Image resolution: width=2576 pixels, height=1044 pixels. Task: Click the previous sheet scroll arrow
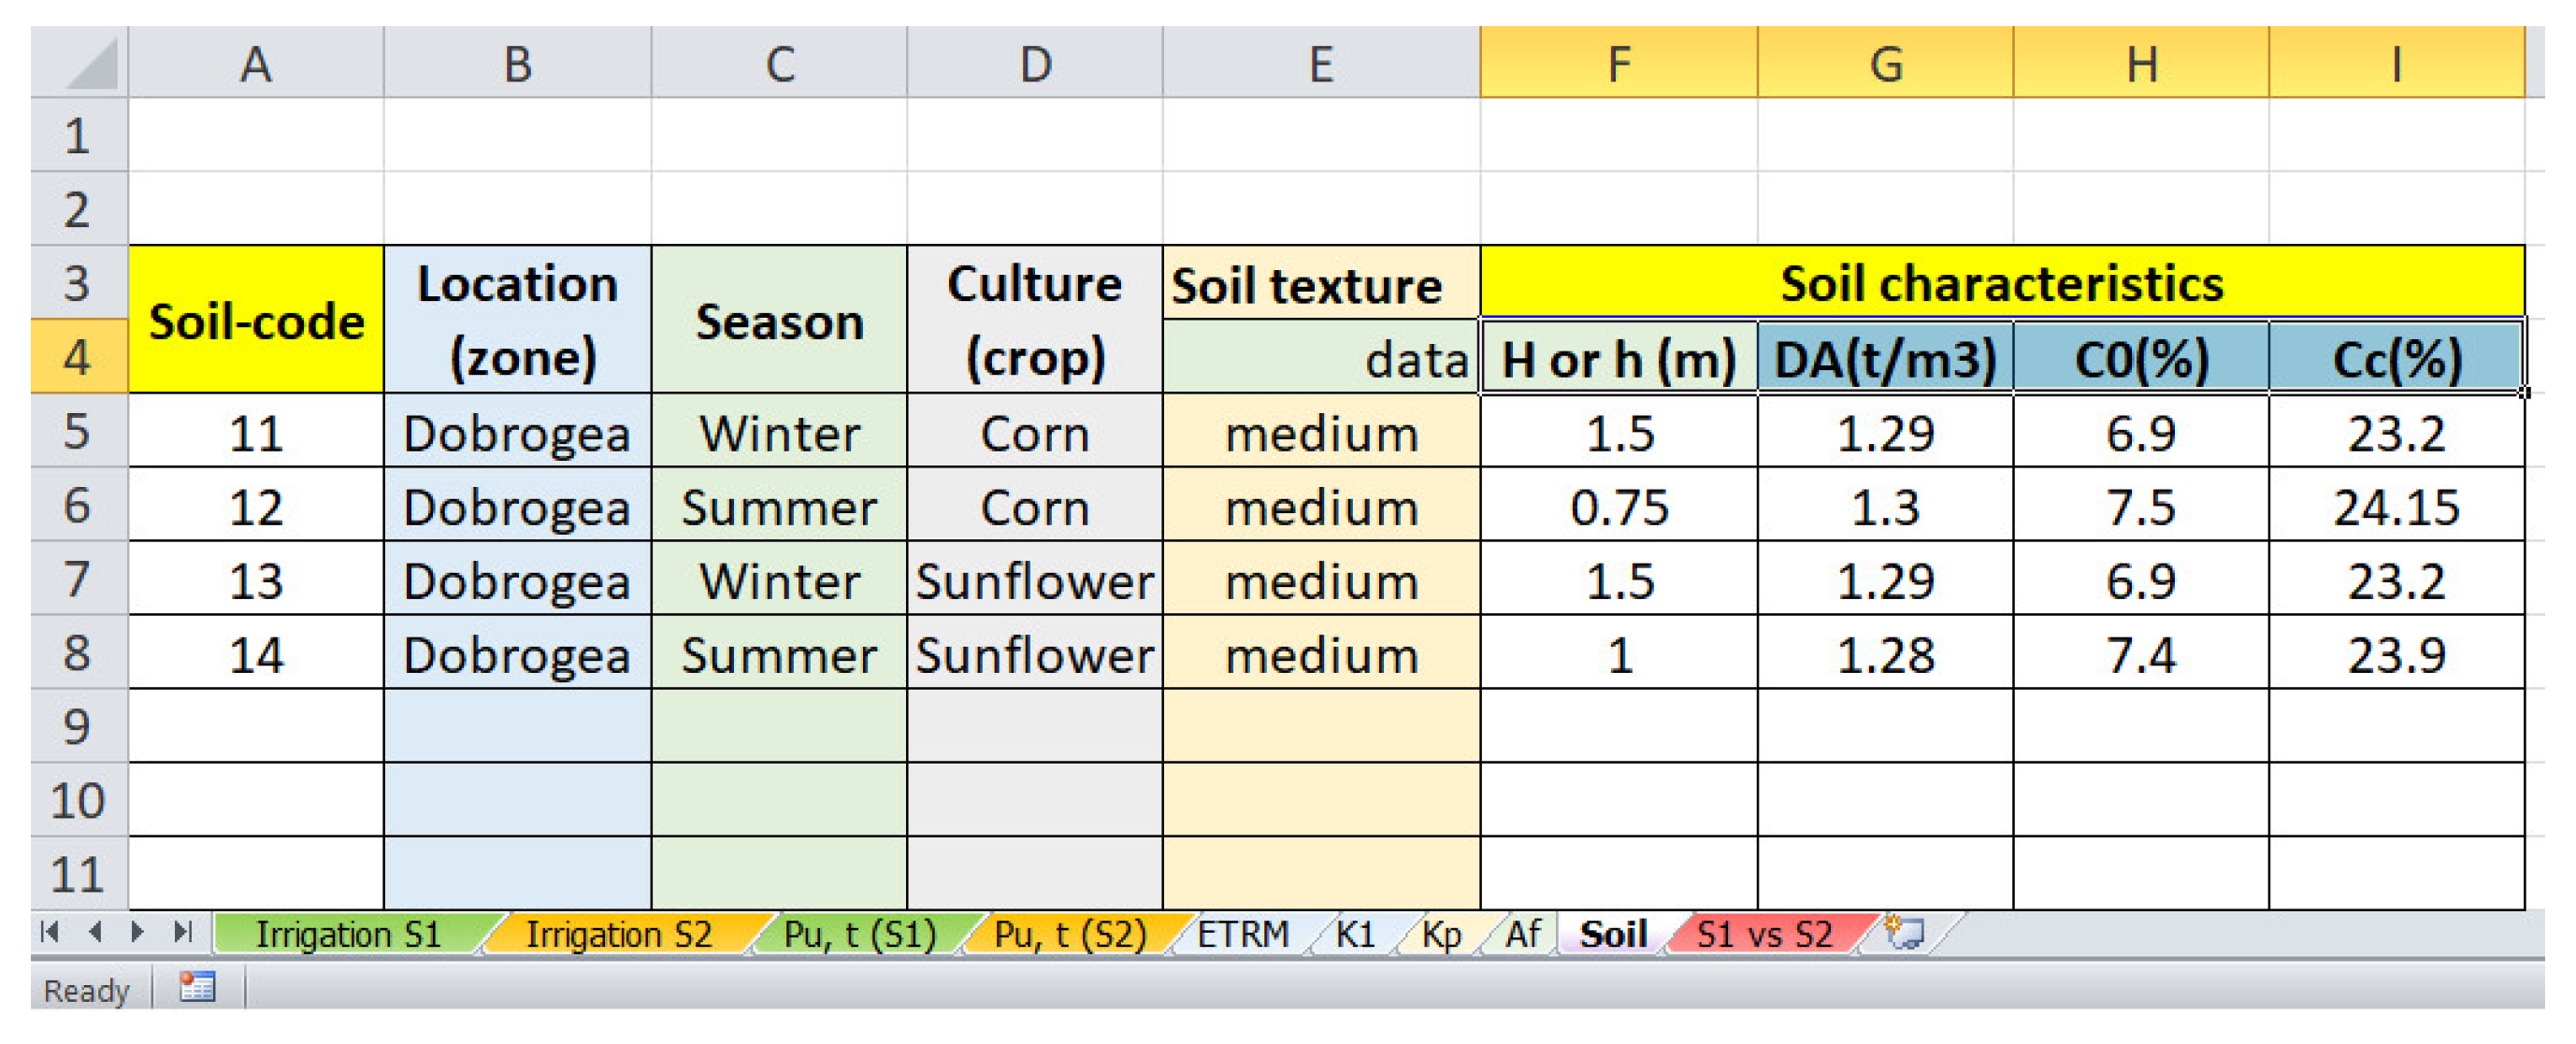pyautogui.click(x=95, y=932)
